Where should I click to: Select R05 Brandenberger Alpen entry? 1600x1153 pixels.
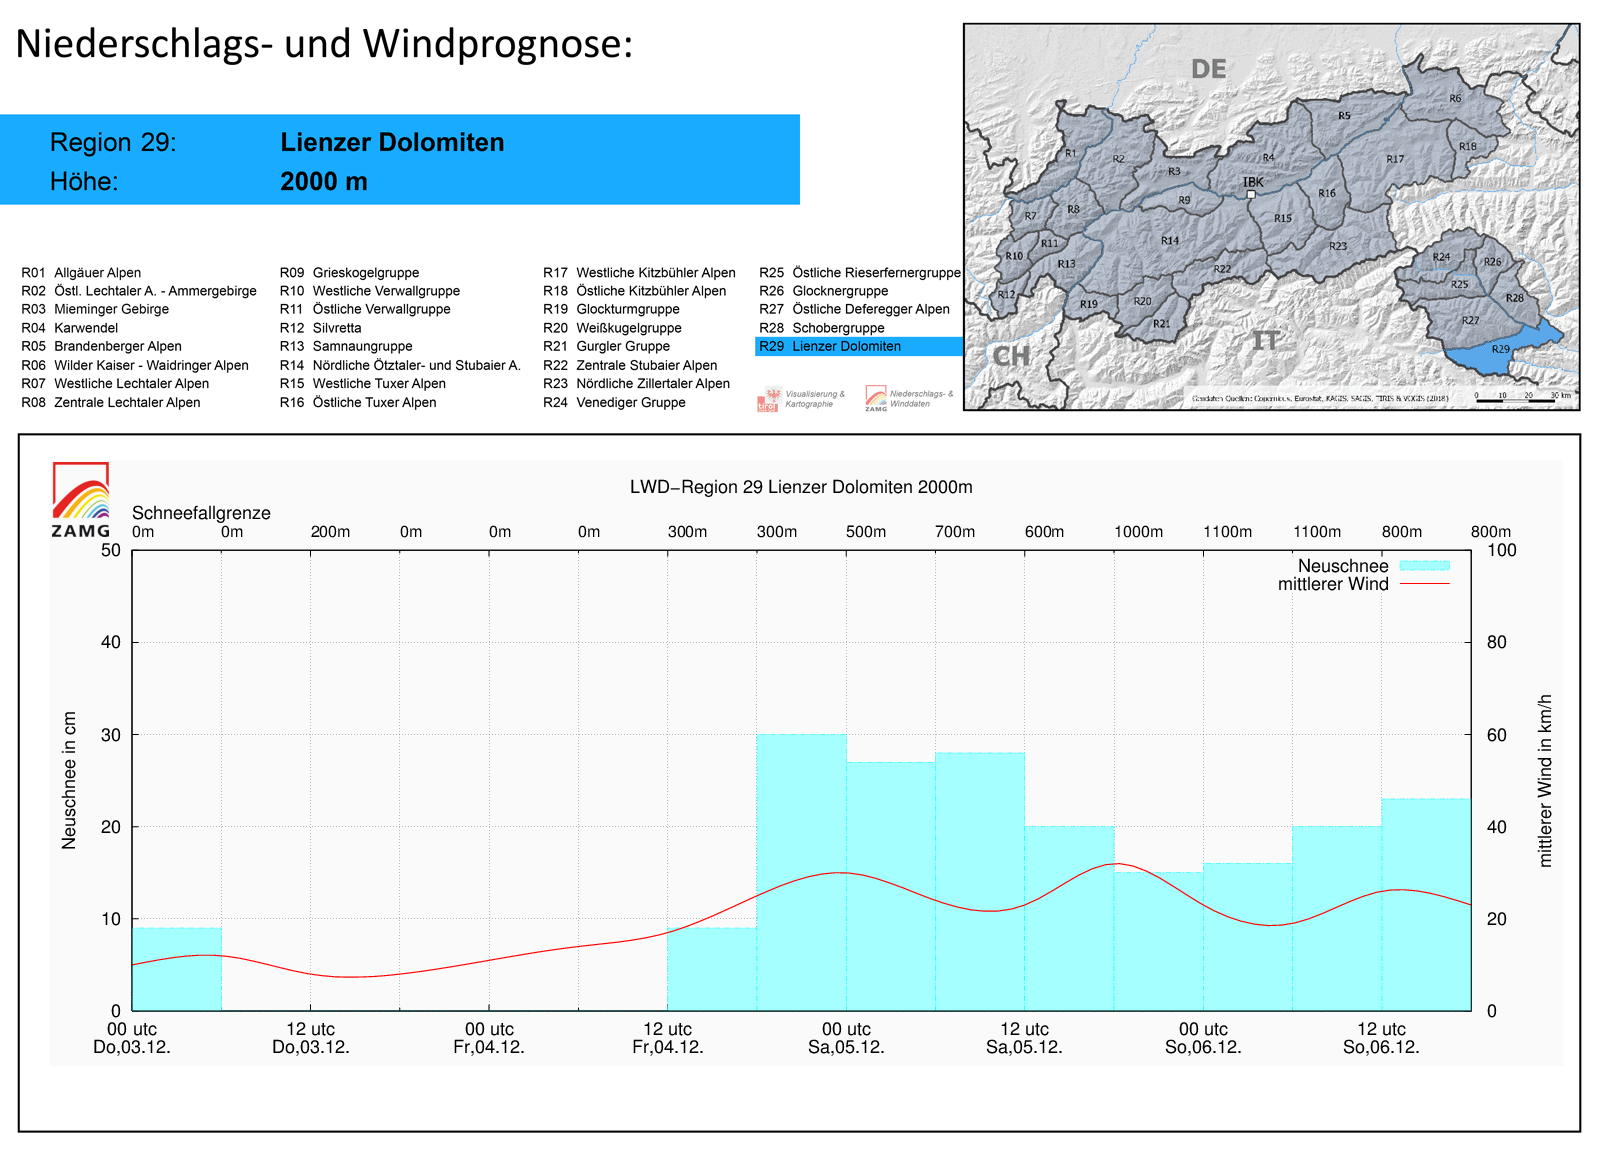101,346
